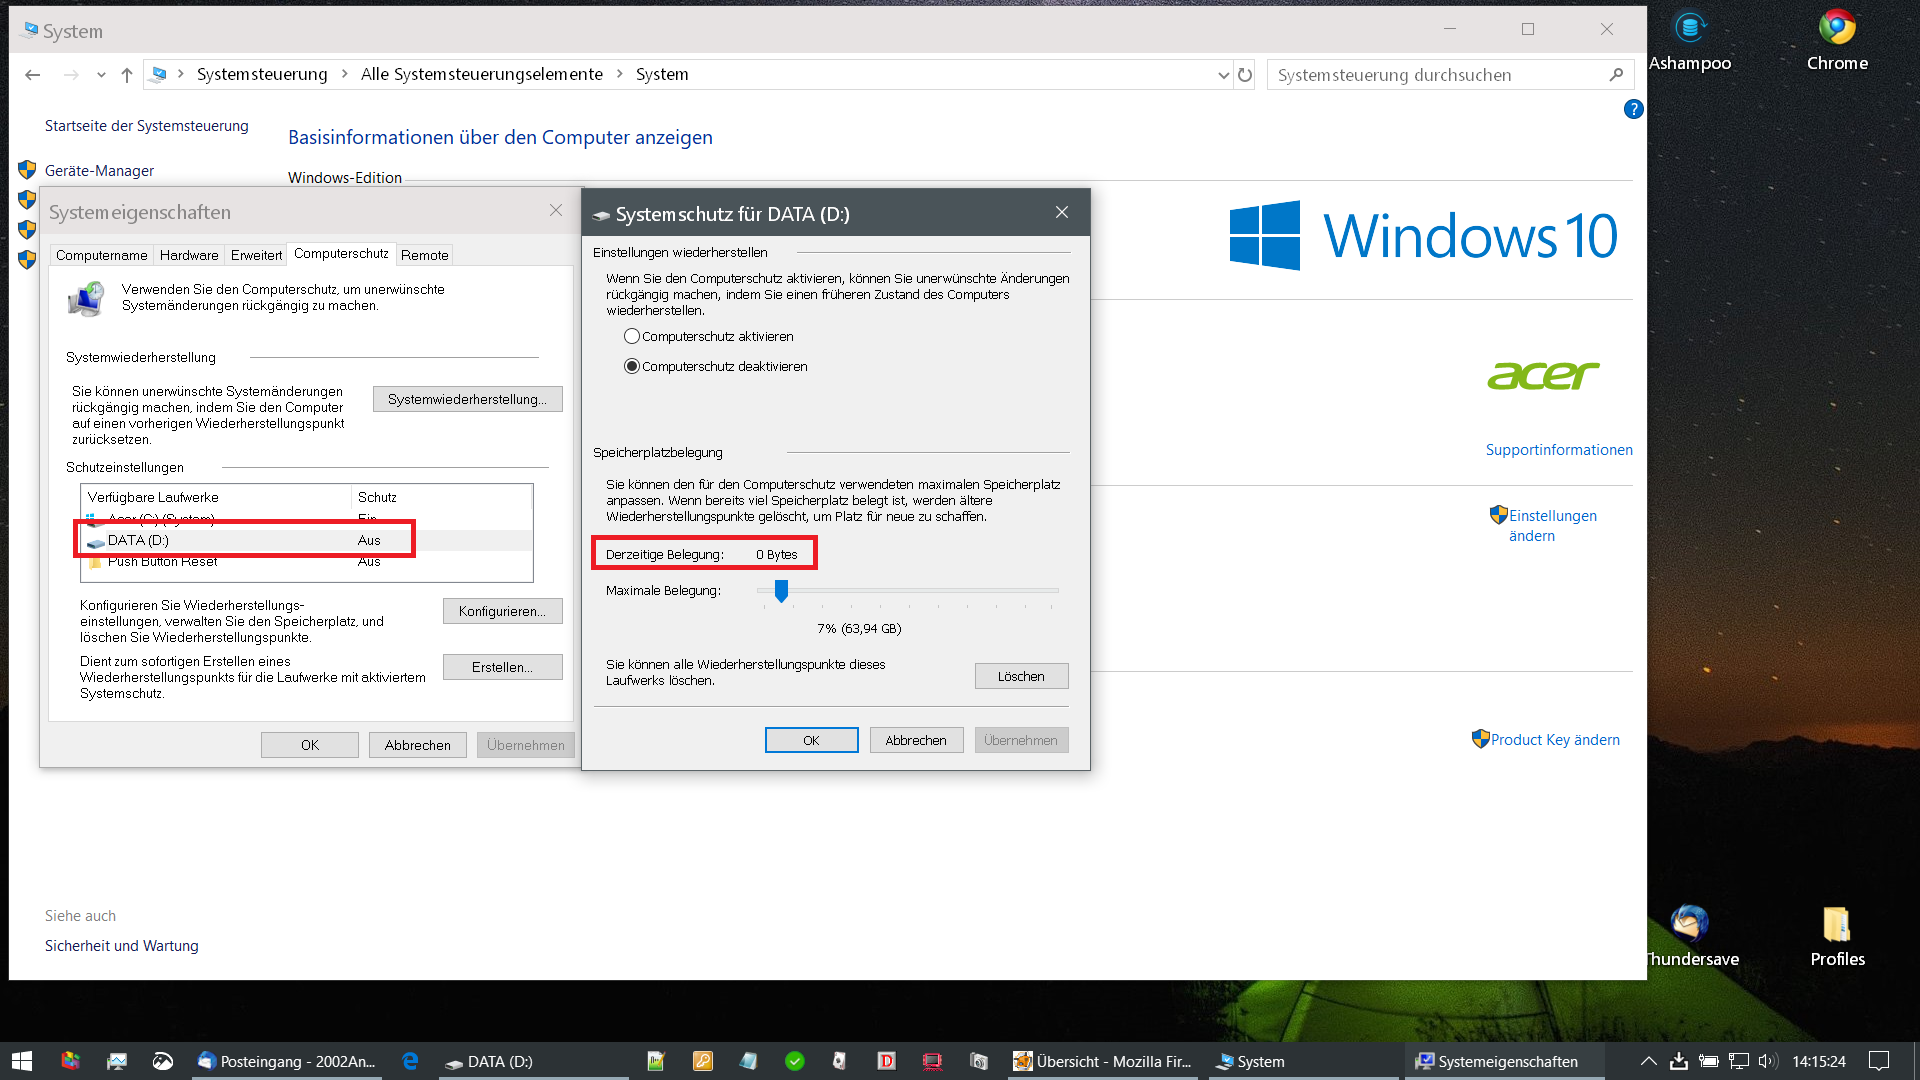The width and height of the screenshot is (1920, 1080).
Task: Expand the address bar history dropdown
Action: (1223, 75)
